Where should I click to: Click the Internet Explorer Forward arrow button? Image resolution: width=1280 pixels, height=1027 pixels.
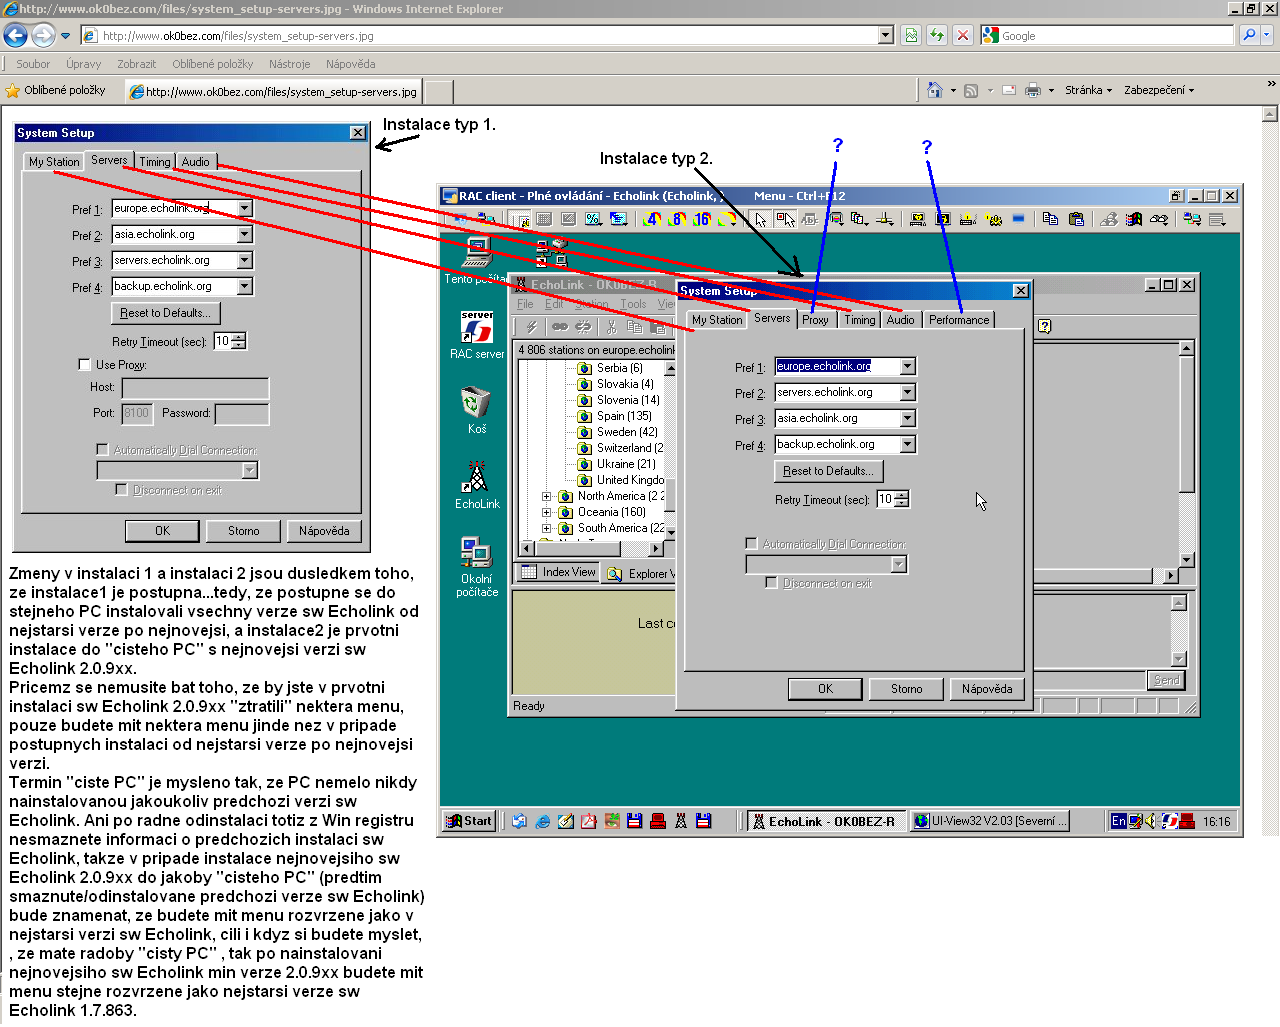(x=43, y=35)
